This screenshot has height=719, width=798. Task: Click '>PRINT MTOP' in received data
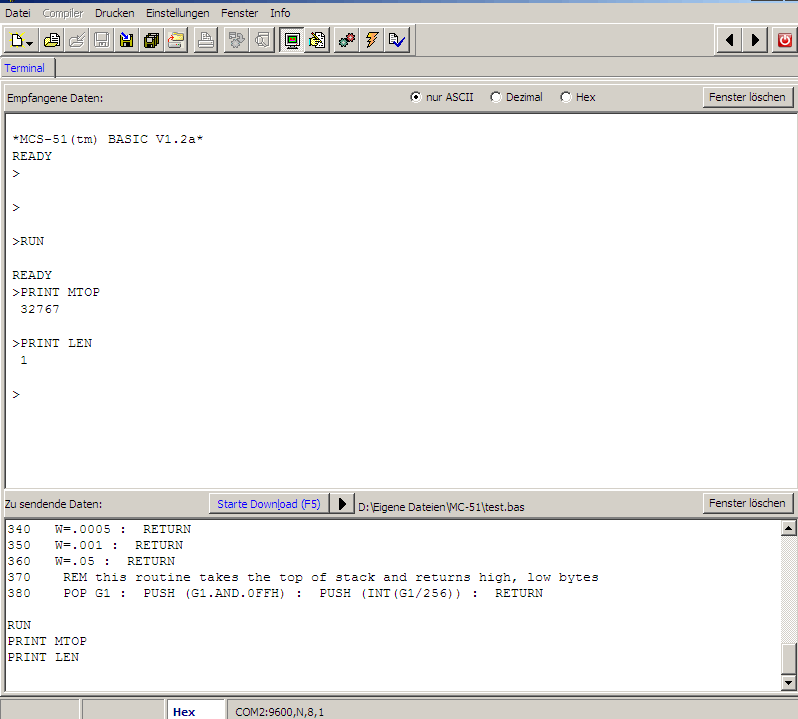[x=56, y=292]
